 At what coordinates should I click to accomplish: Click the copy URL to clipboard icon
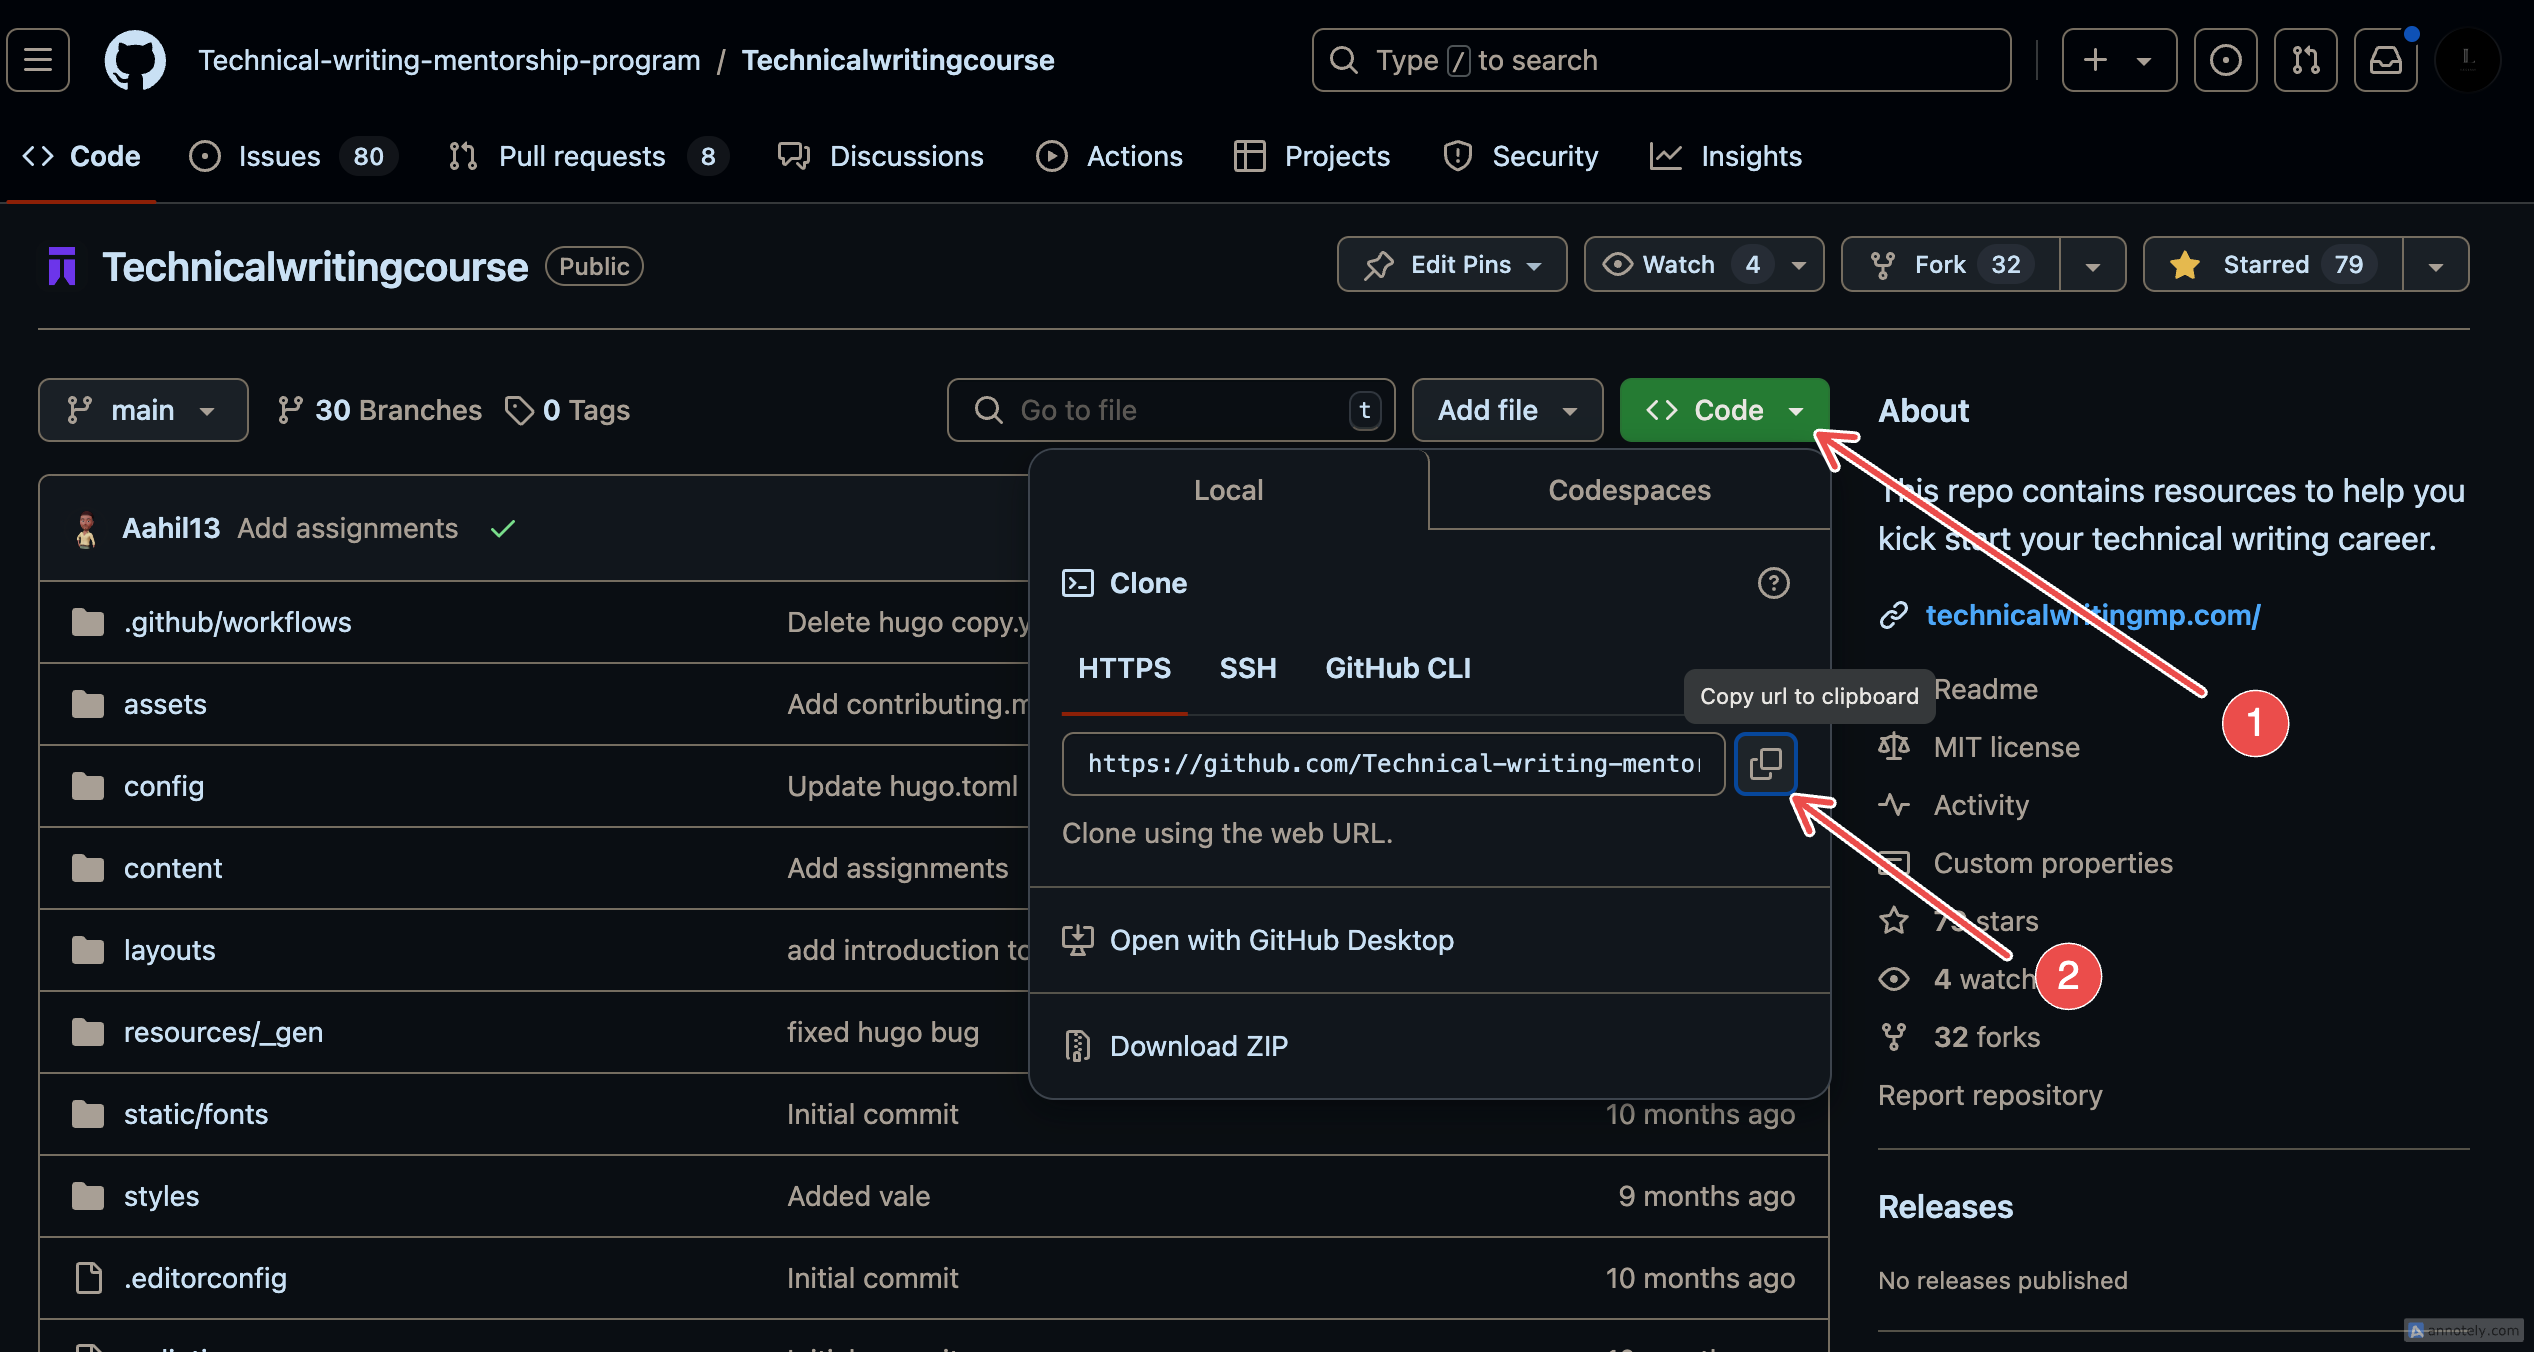pyautogui.click(x=1765, y=764)
